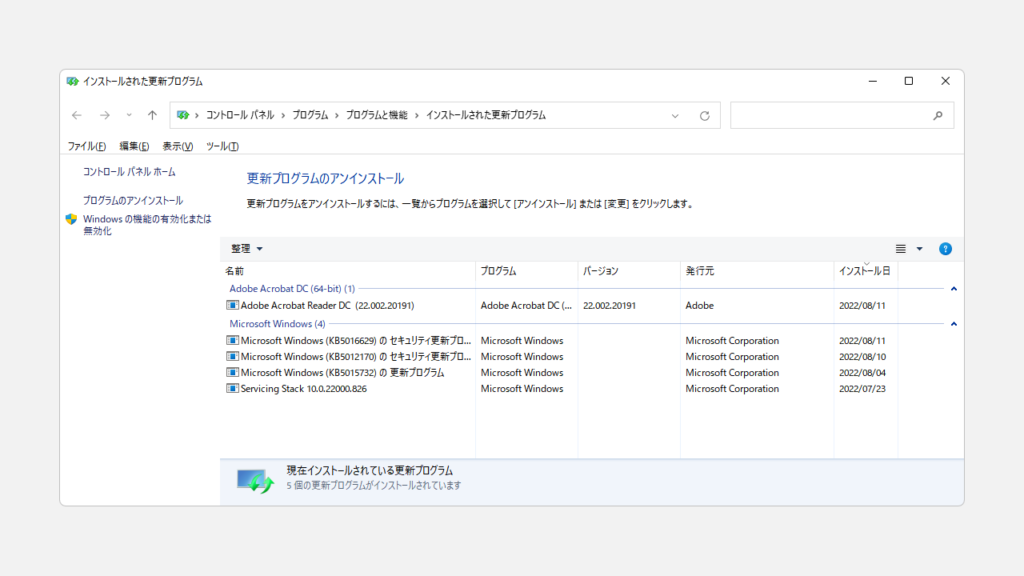This screenshot has height=576, width=1024.
Task: Click the refresh button in address bar
Action: point(704,115)
